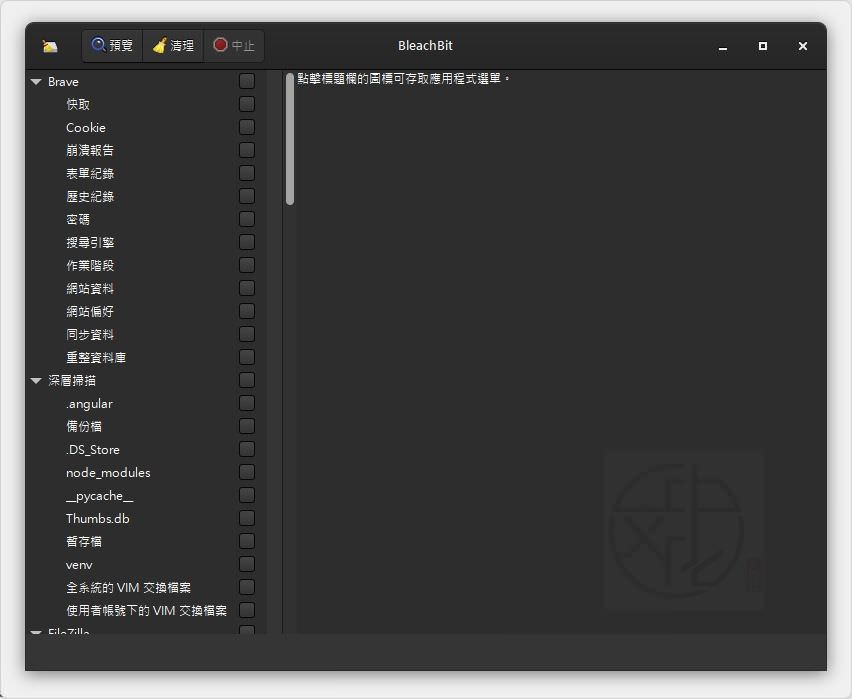Select the node_modules row
Viewport: 852px width, 699px height.
(x=108, y=473)
